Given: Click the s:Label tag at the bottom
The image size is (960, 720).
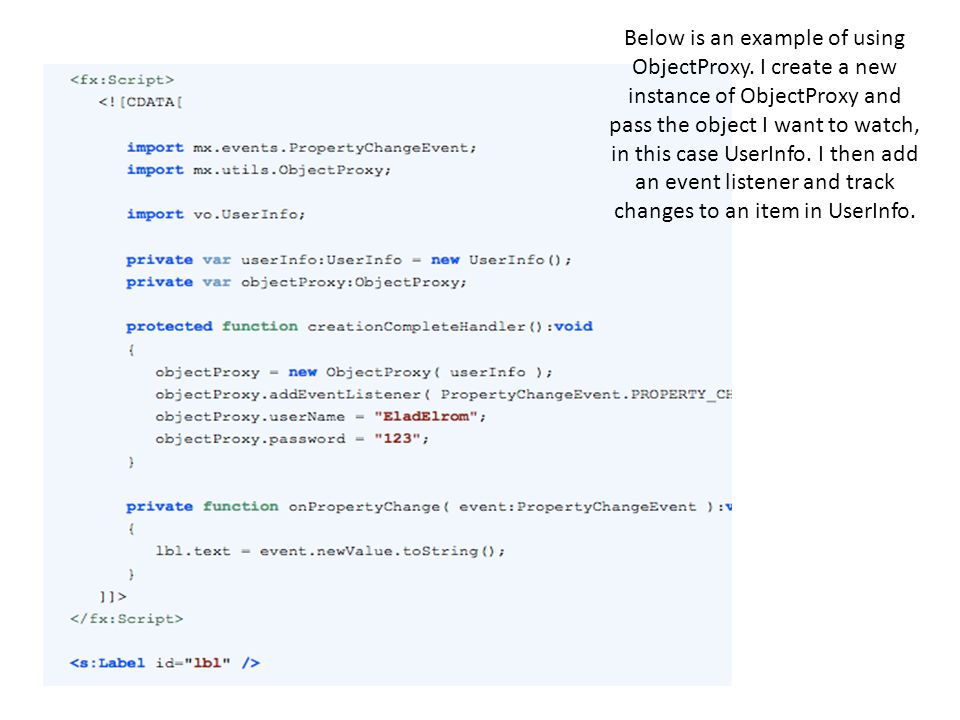Looking at the screenshot, I should coord(165,663).
